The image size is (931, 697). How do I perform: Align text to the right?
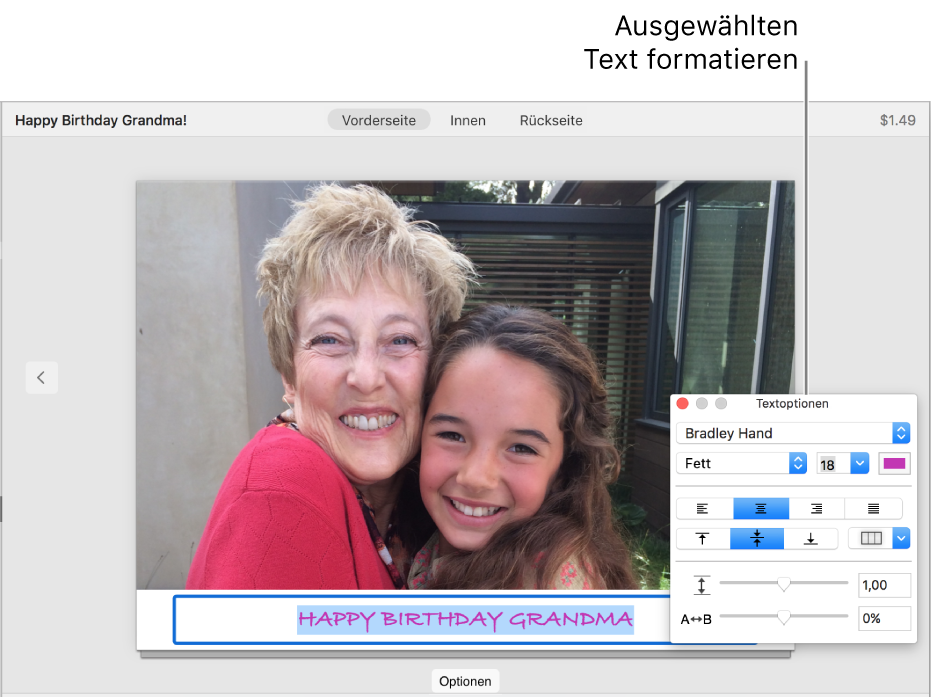pyautogui.click(x=817, y=509)
